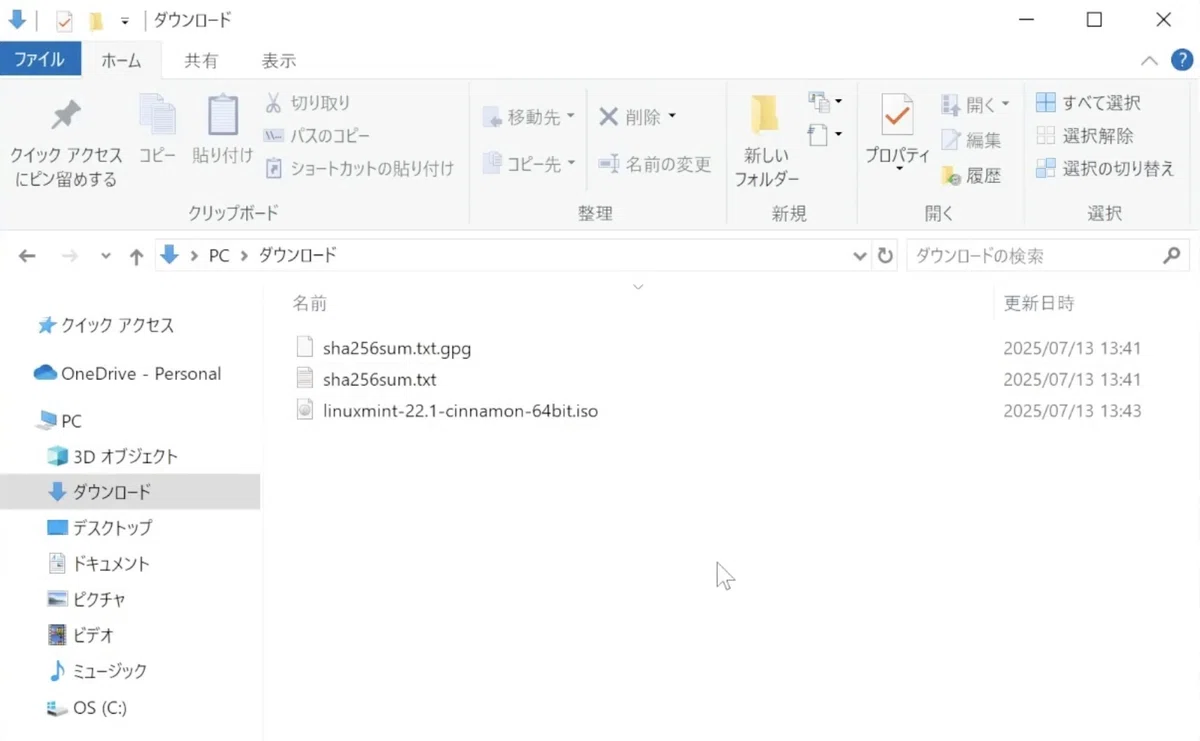
Task: Click the Rename command icon
Action: pos(609,164)
